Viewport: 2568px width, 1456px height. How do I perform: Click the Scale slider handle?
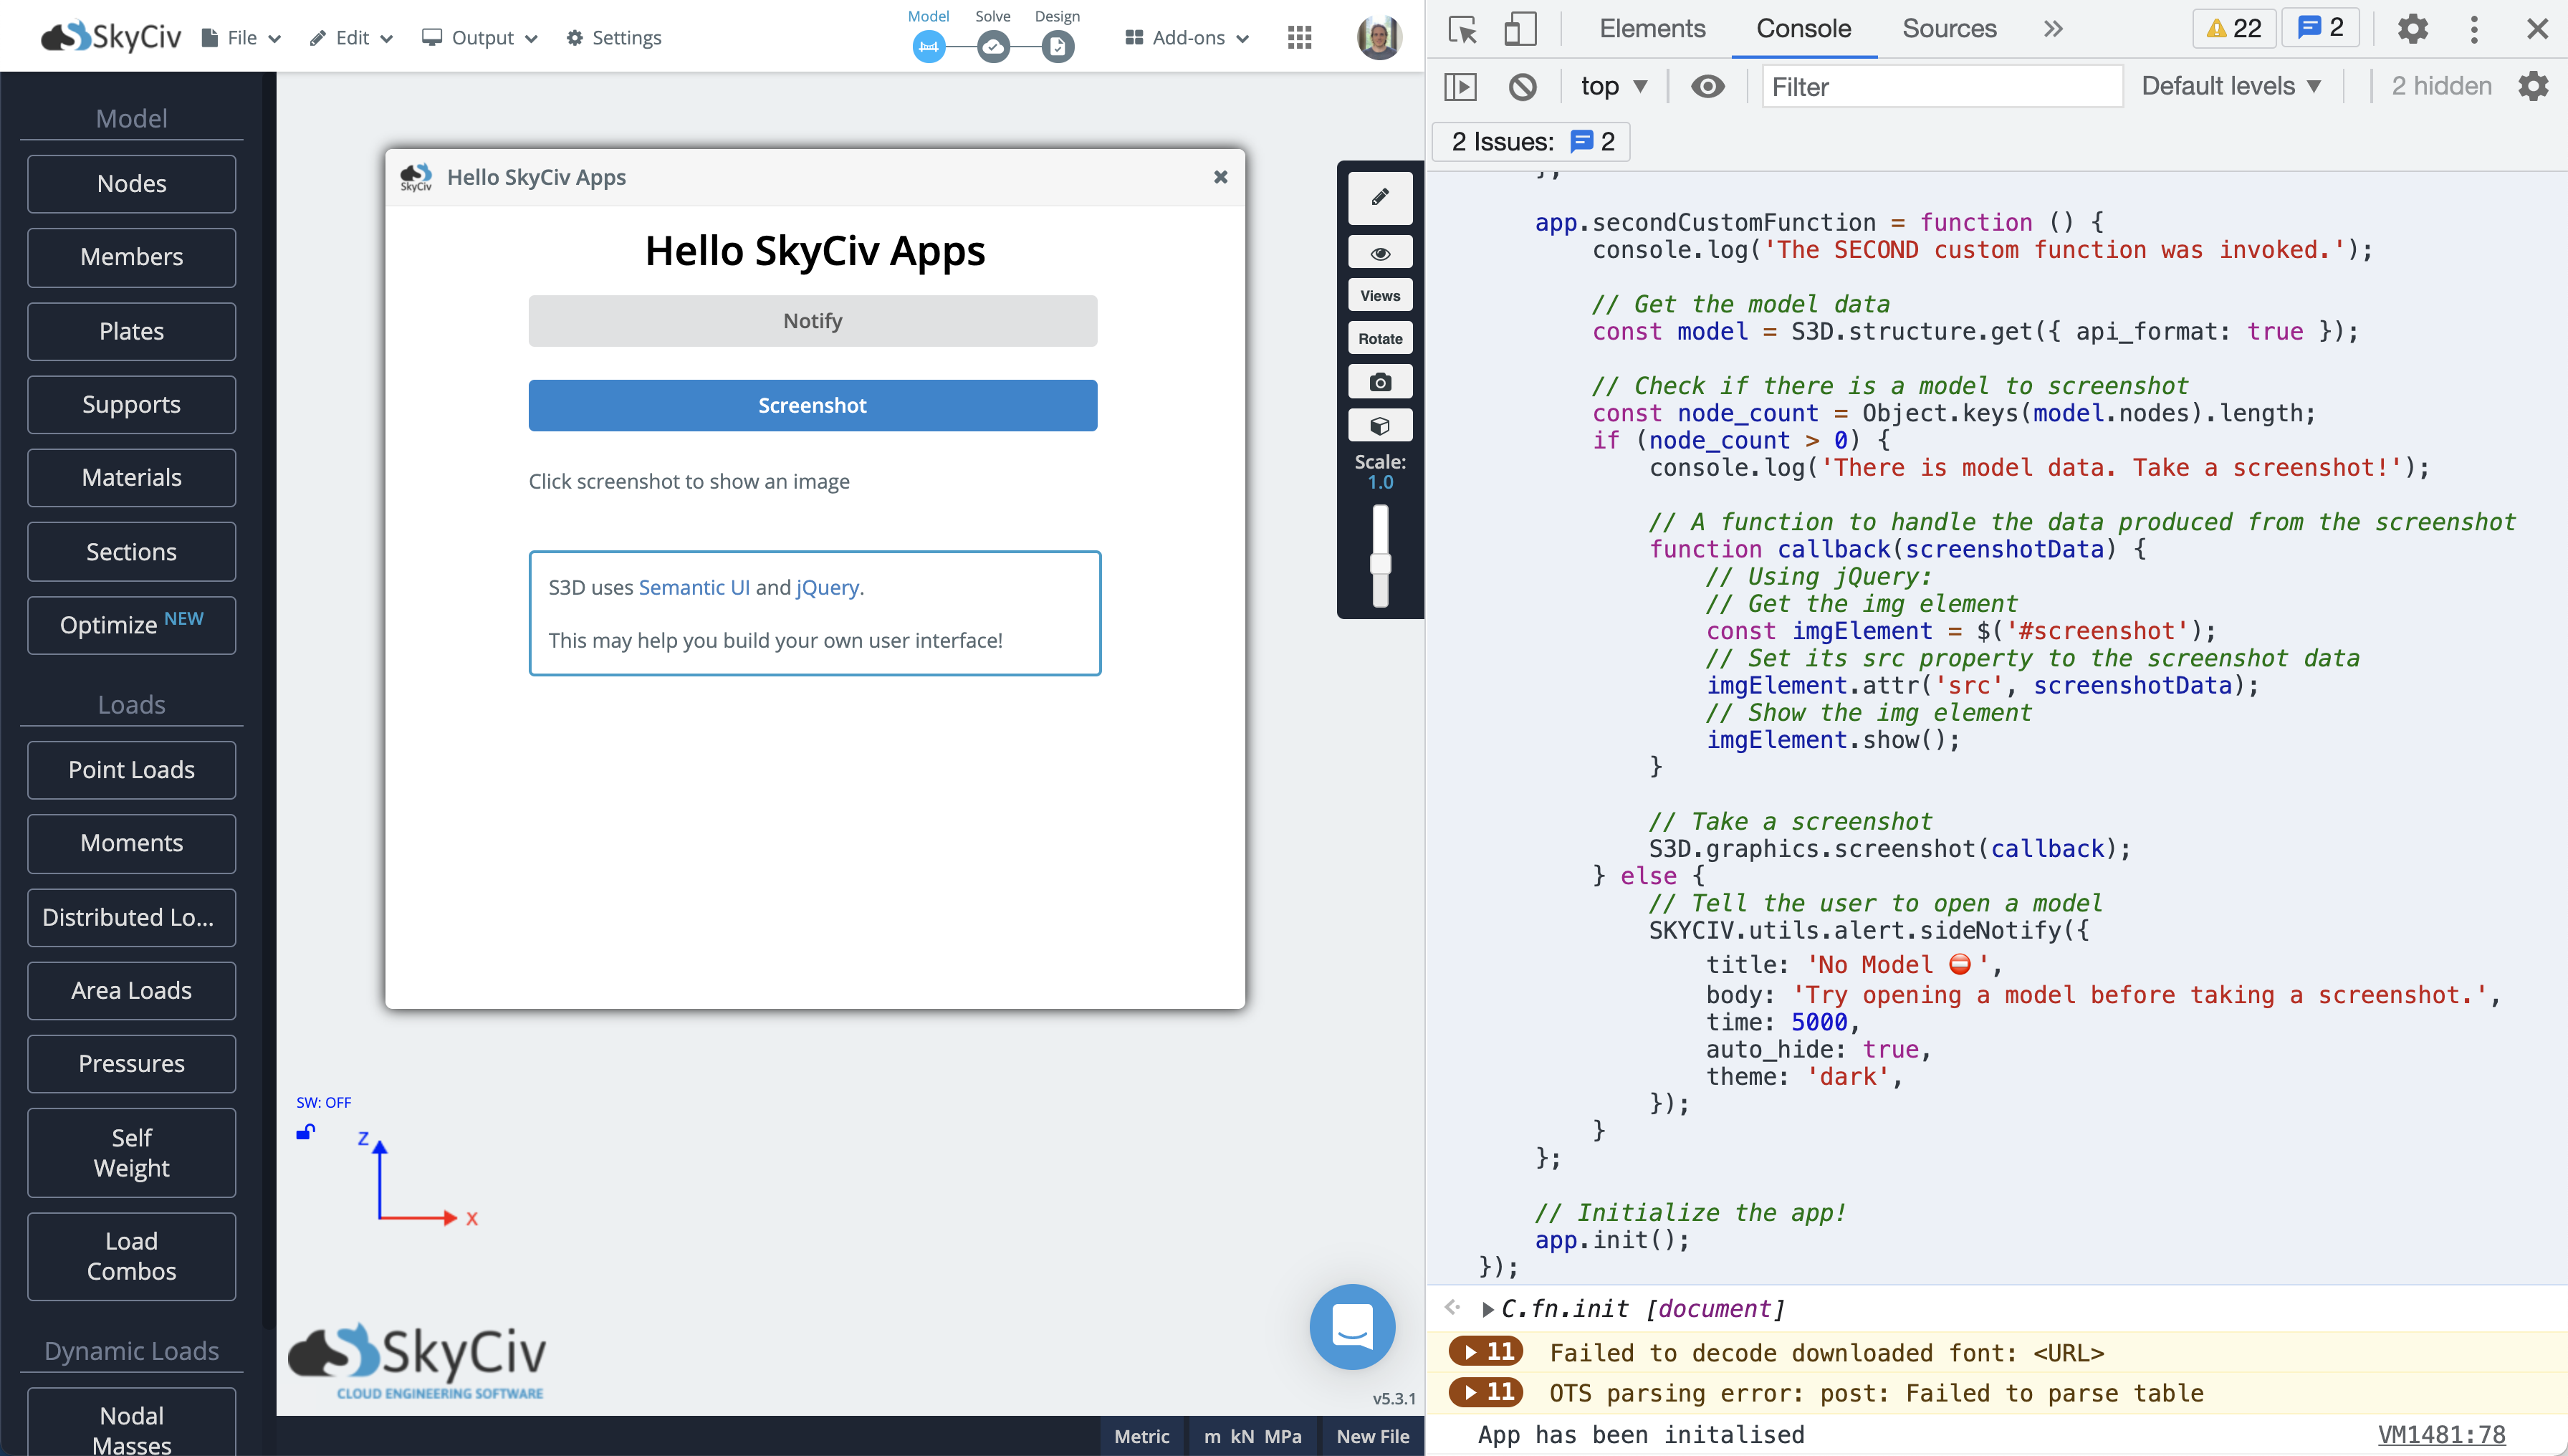(1380, 564)
